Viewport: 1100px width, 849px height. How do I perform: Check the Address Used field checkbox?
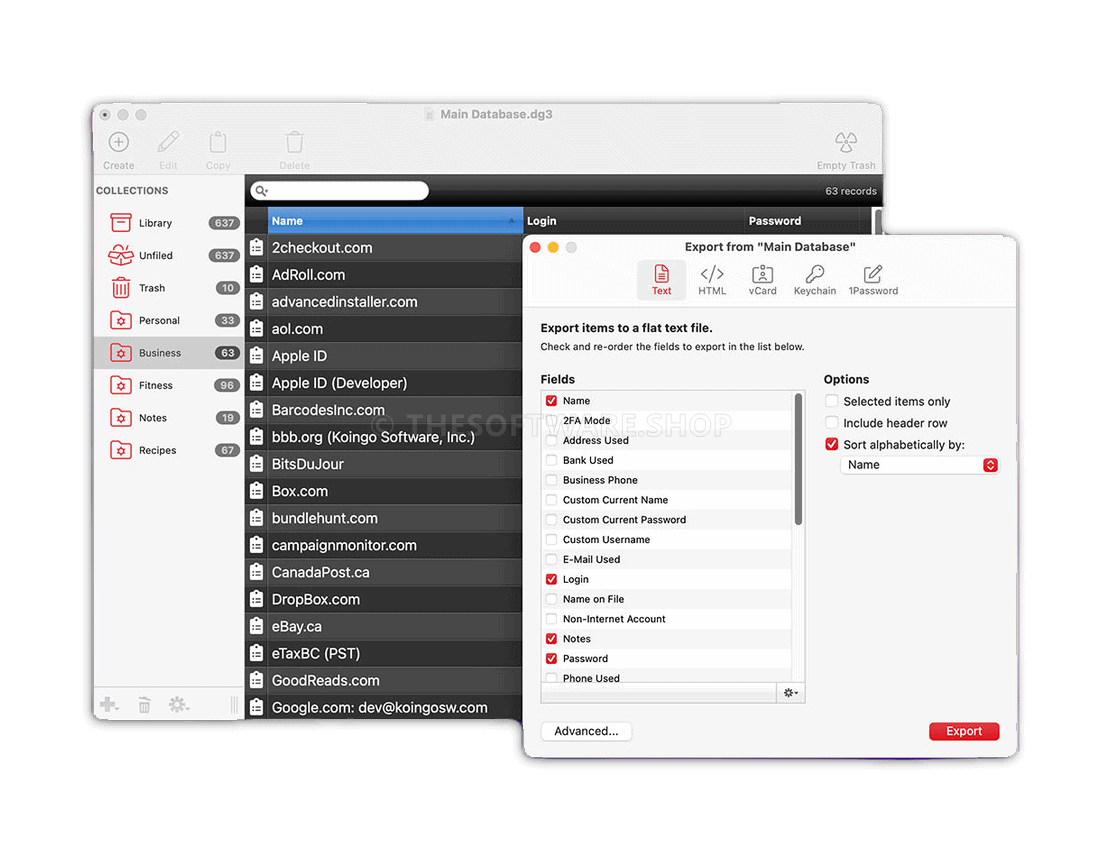click(551, 441)
